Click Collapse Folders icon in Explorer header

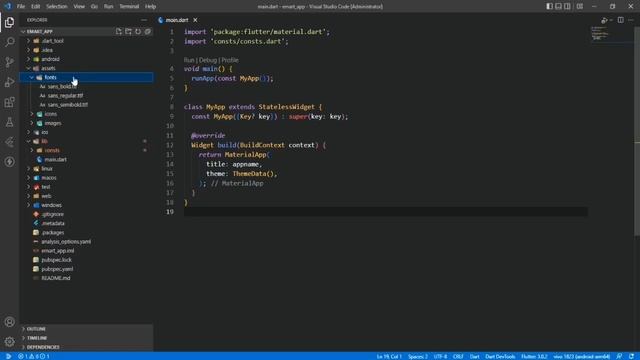point(148,31)
